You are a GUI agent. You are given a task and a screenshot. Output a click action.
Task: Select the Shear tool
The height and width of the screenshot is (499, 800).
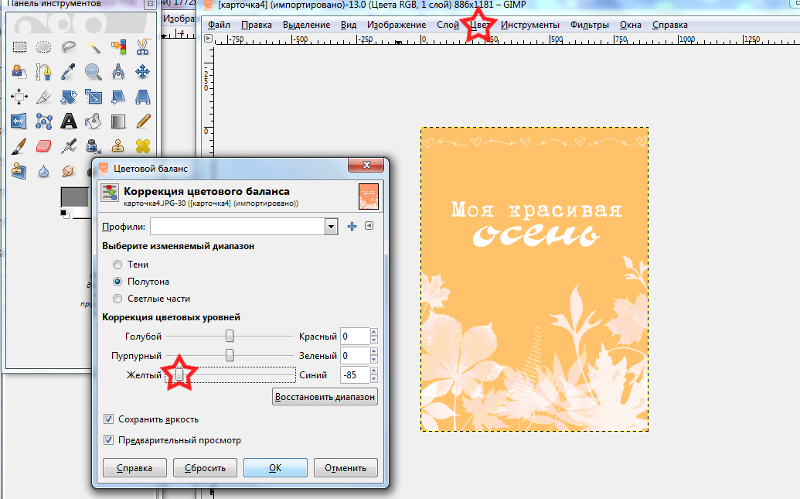pos(118,96)
